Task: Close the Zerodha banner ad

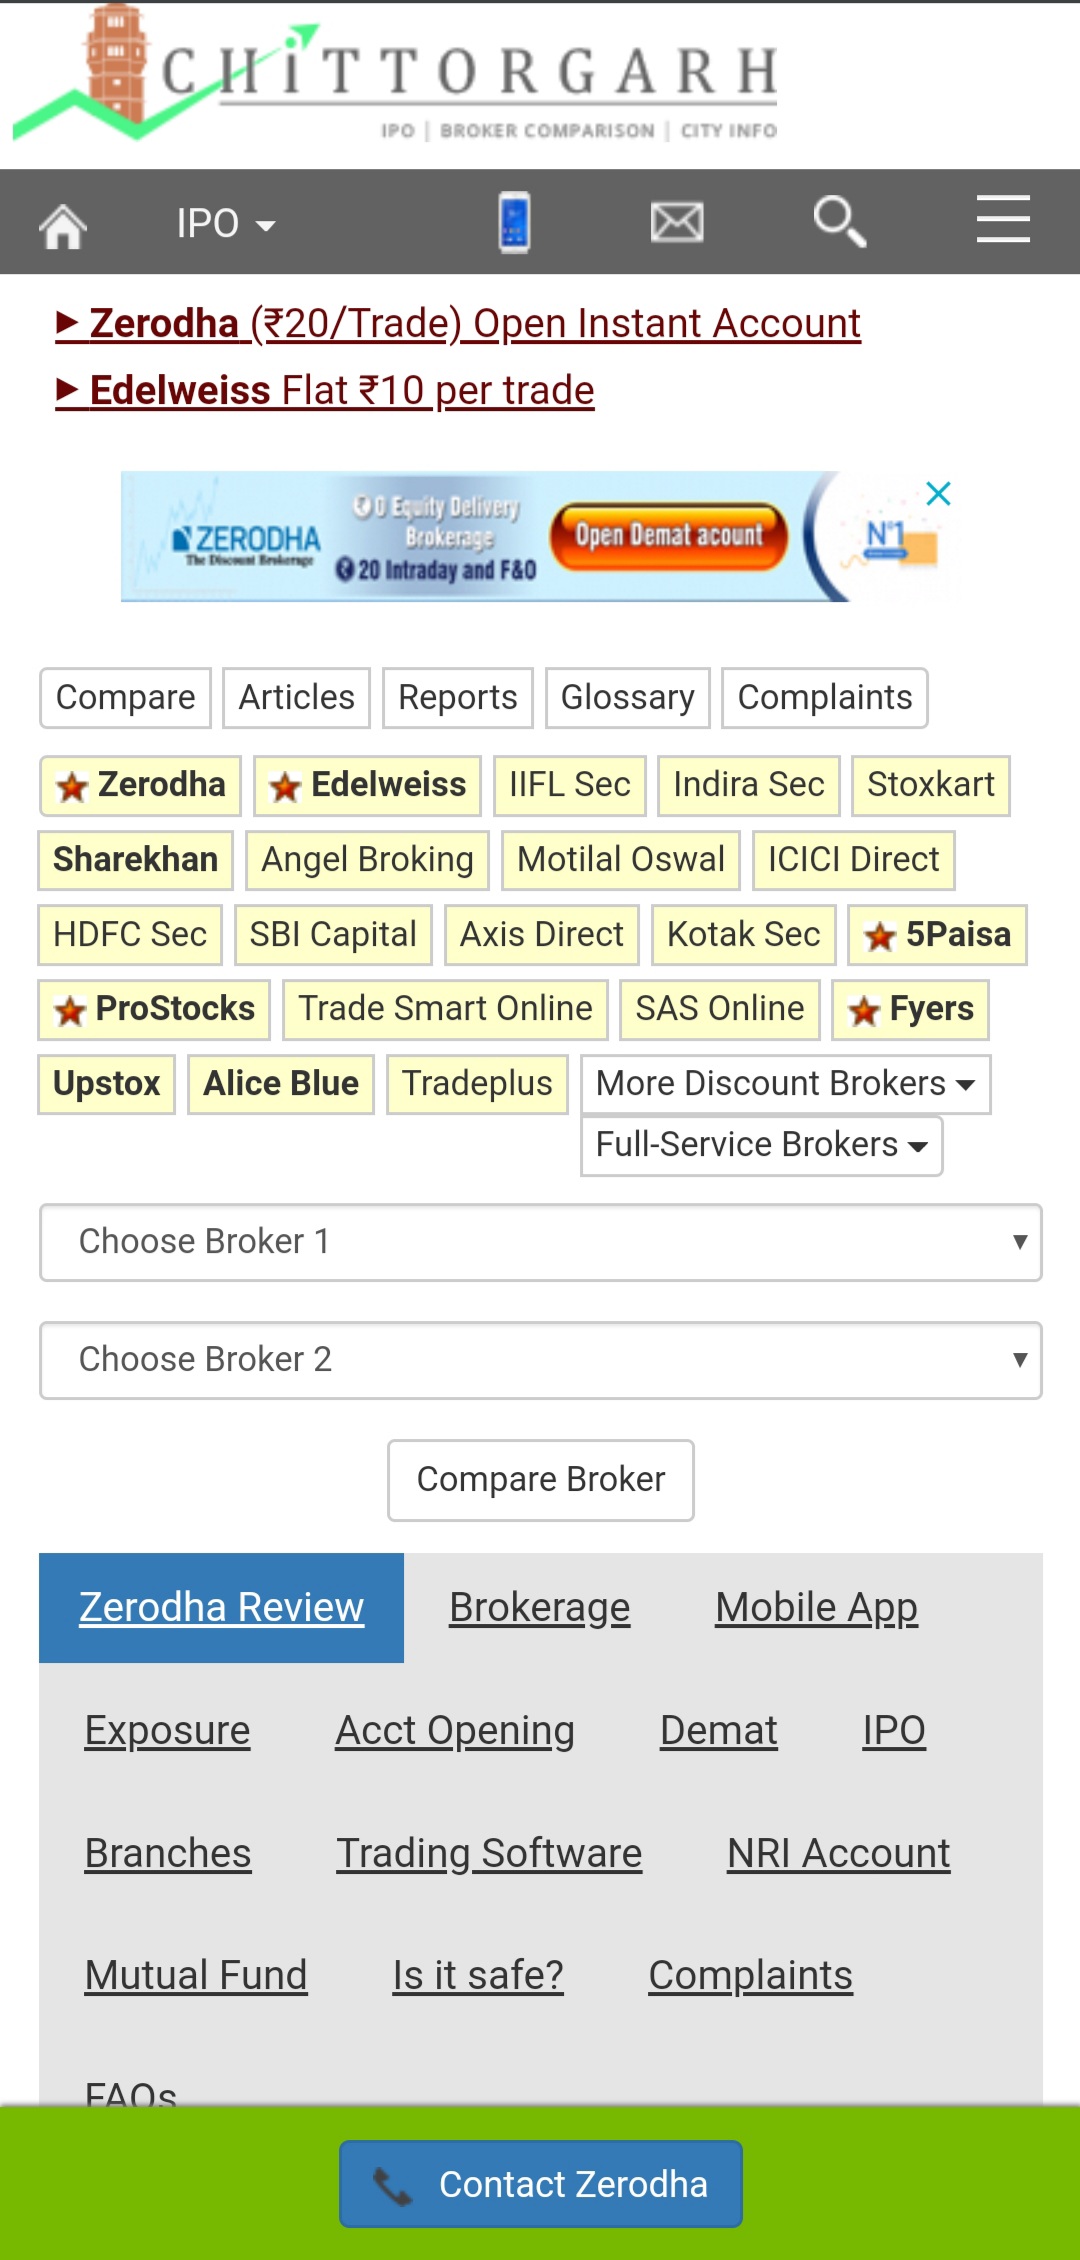Action: pyautogui.click(x=938, y=493)
